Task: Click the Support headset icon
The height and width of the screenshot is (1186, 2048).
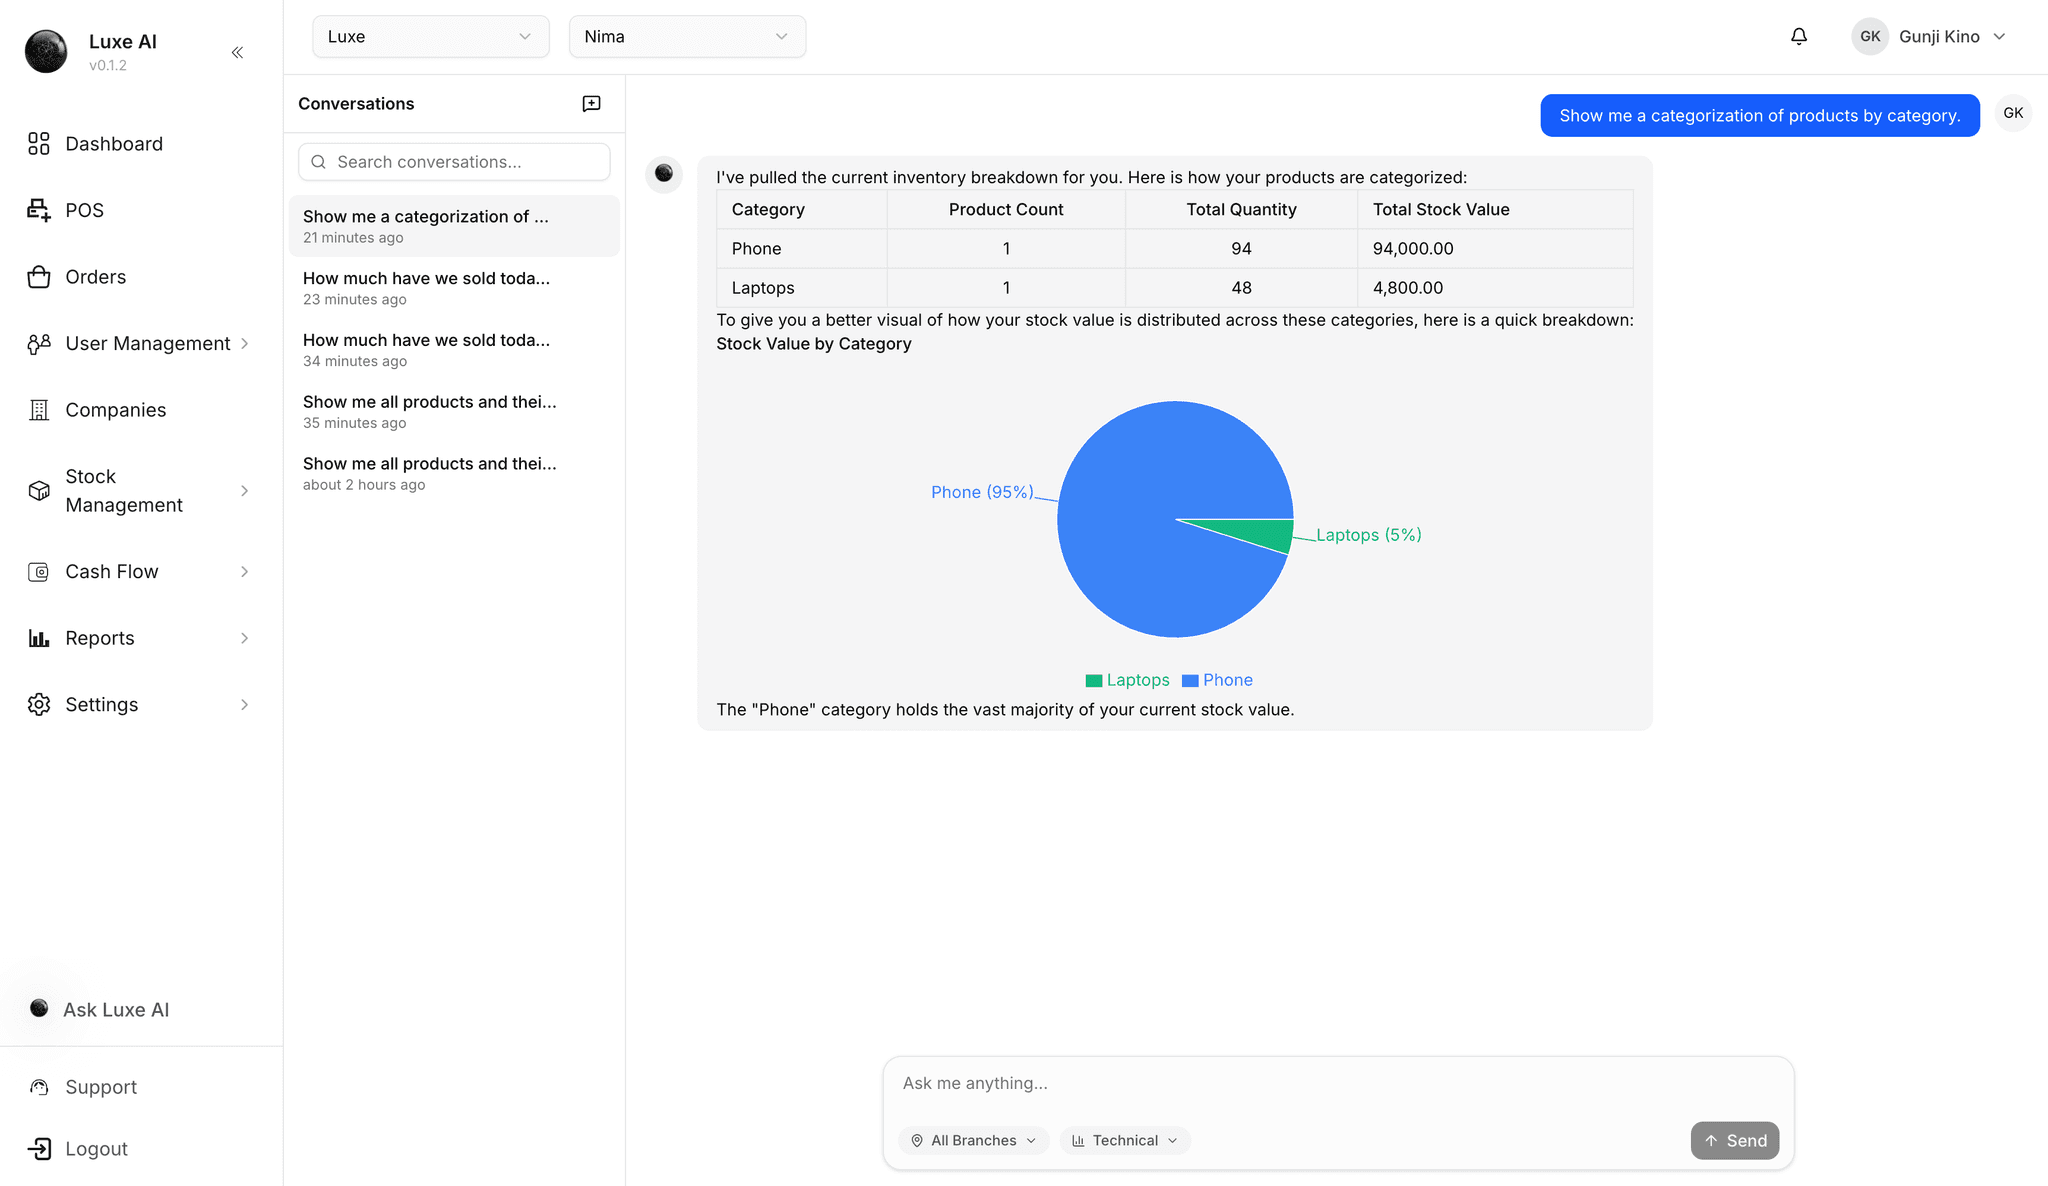Action: [x=39, y=1087]
